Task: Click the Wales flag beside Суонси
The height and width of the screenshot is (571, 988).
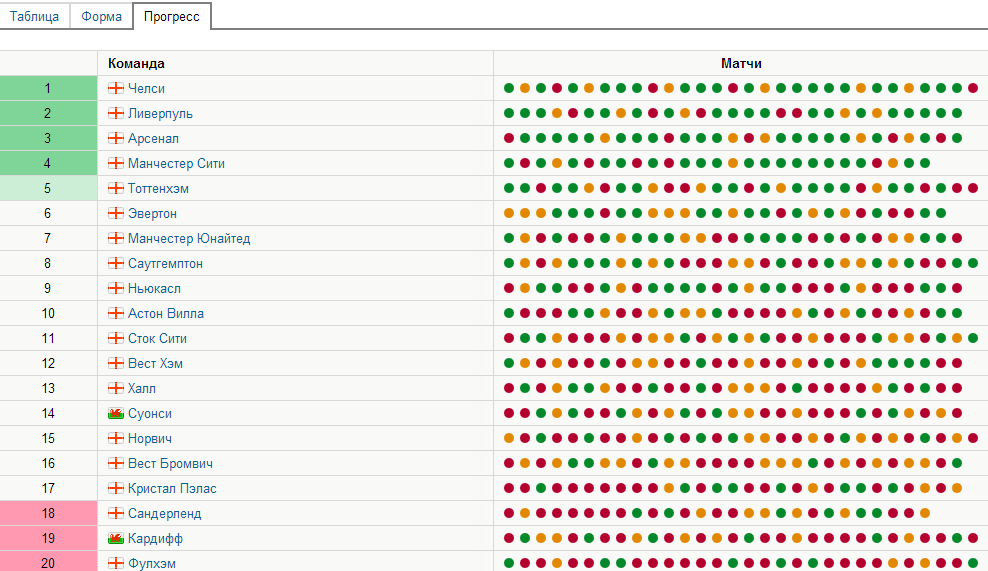Action: [x=116, y=413]
